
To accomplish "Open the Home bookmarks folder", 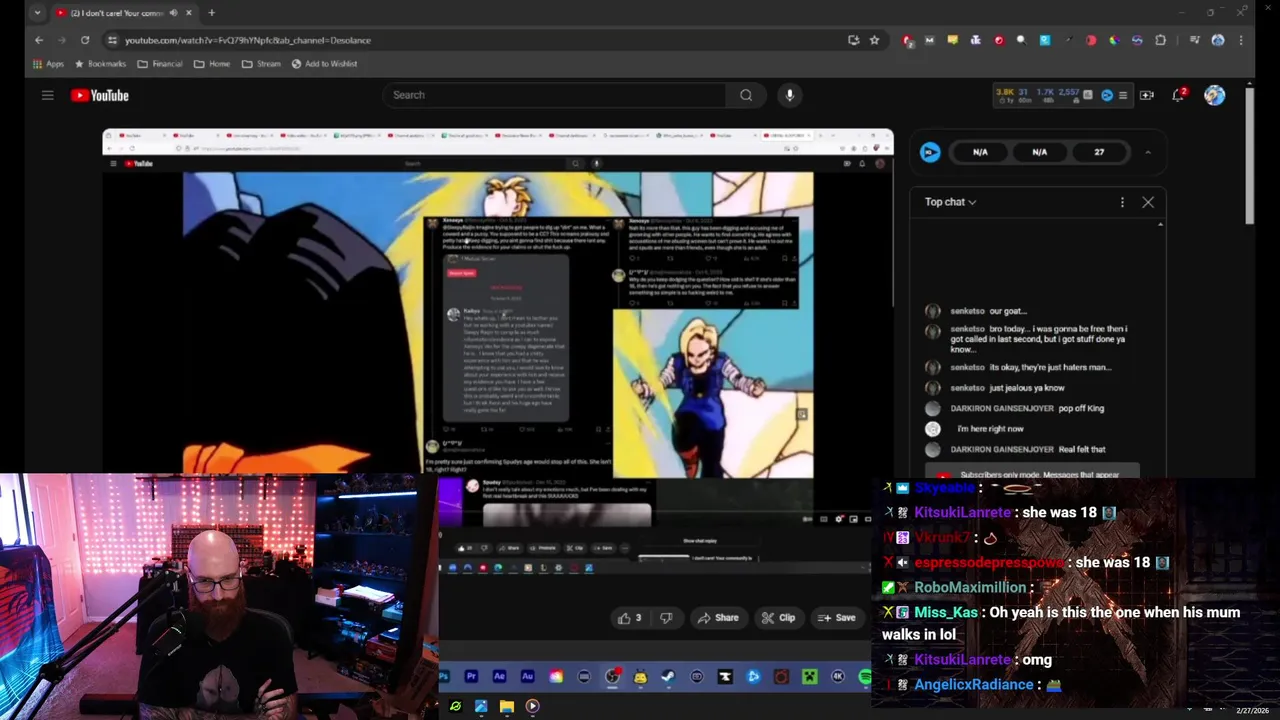I will pyautogui.click(x=212, y=64).
